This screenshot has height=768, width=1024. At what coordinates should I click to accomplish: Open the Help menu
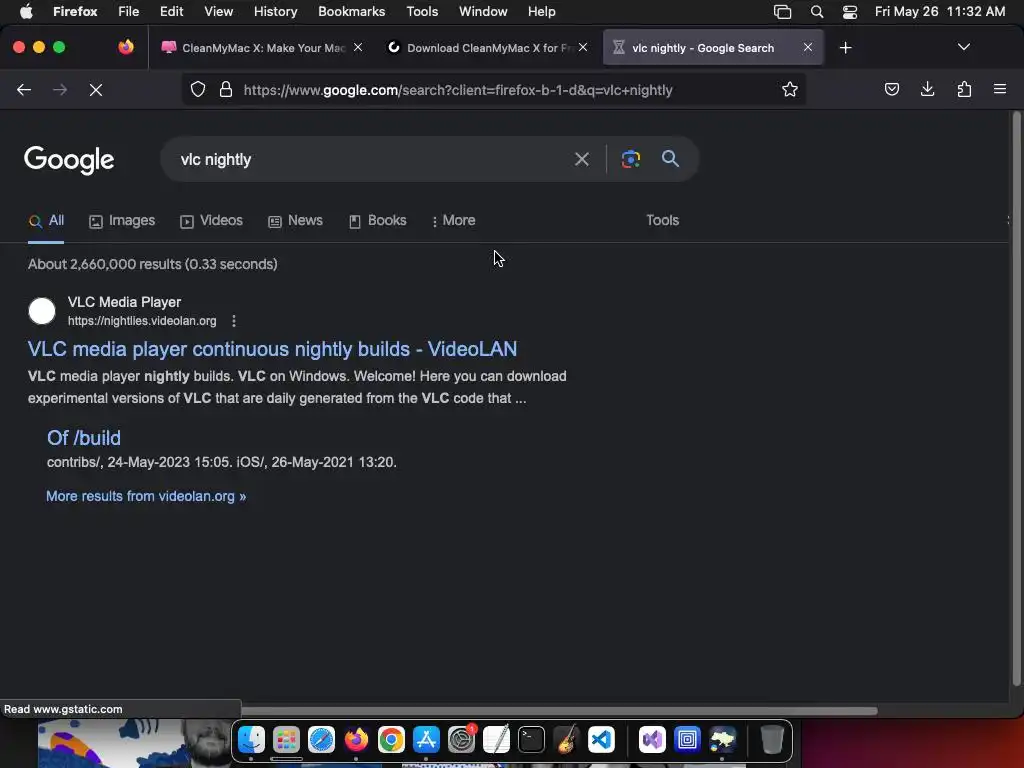pos(541,11)
